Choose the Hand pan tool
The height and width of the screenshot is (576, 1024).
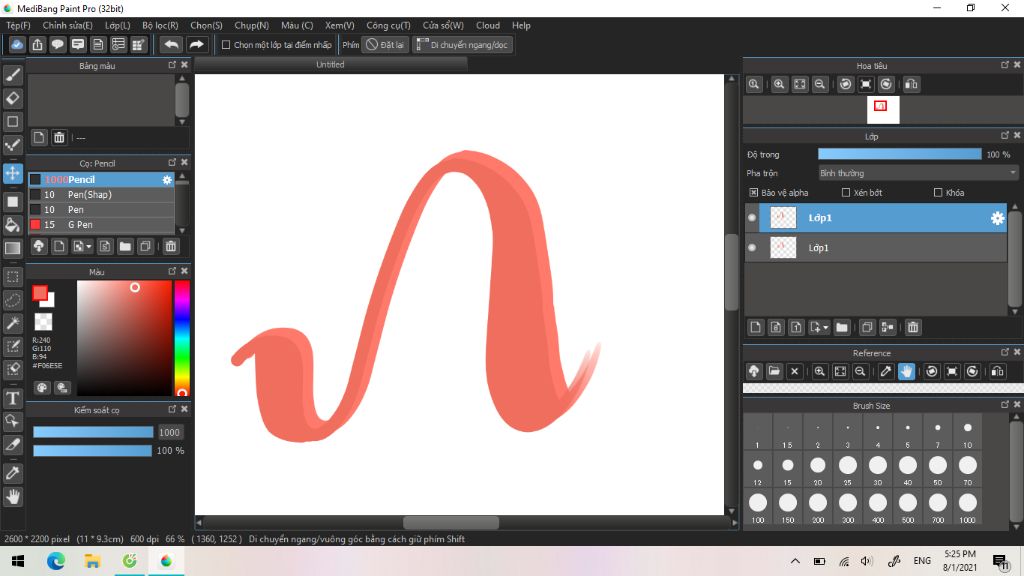pyautogui.click(x=12, y=497)
